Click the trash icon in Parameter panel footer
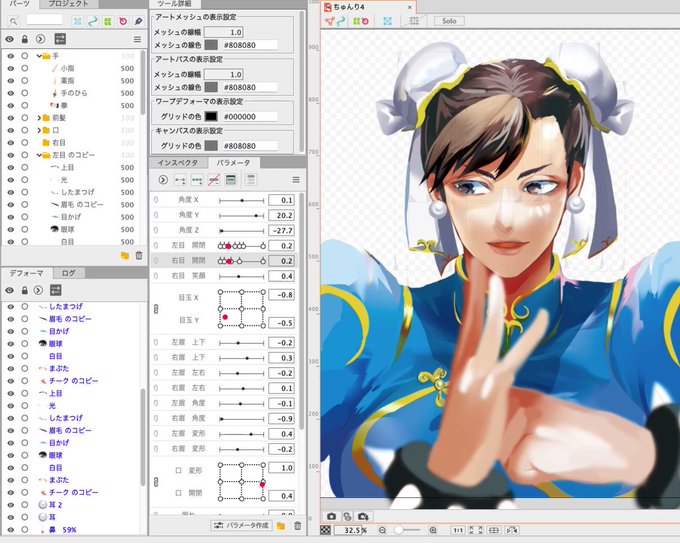Viewport: 680px width, 543px height. (298, 526)
